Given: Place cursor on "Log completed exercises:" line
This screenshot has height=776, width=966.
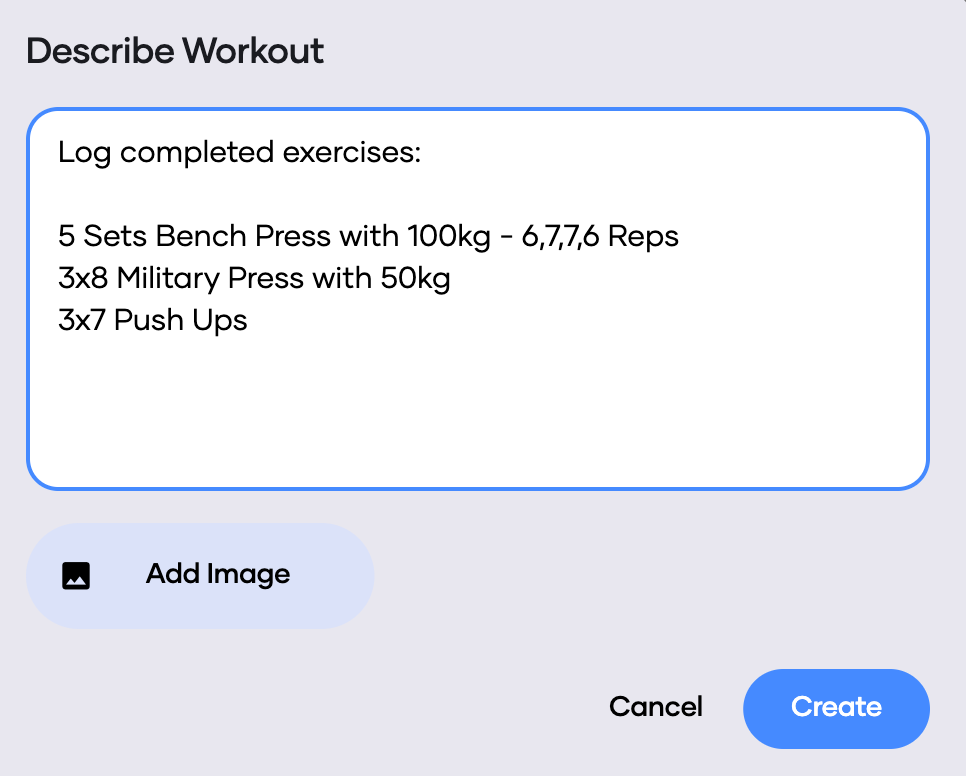Looking at the screenshot, I should coord(240,153).
